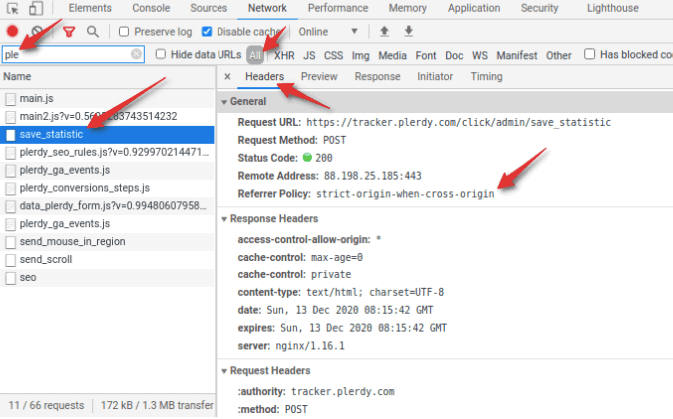The width and height of the screenshot is (673, 419).
Task: Select send_scroll request in the list
Action: 46,259
